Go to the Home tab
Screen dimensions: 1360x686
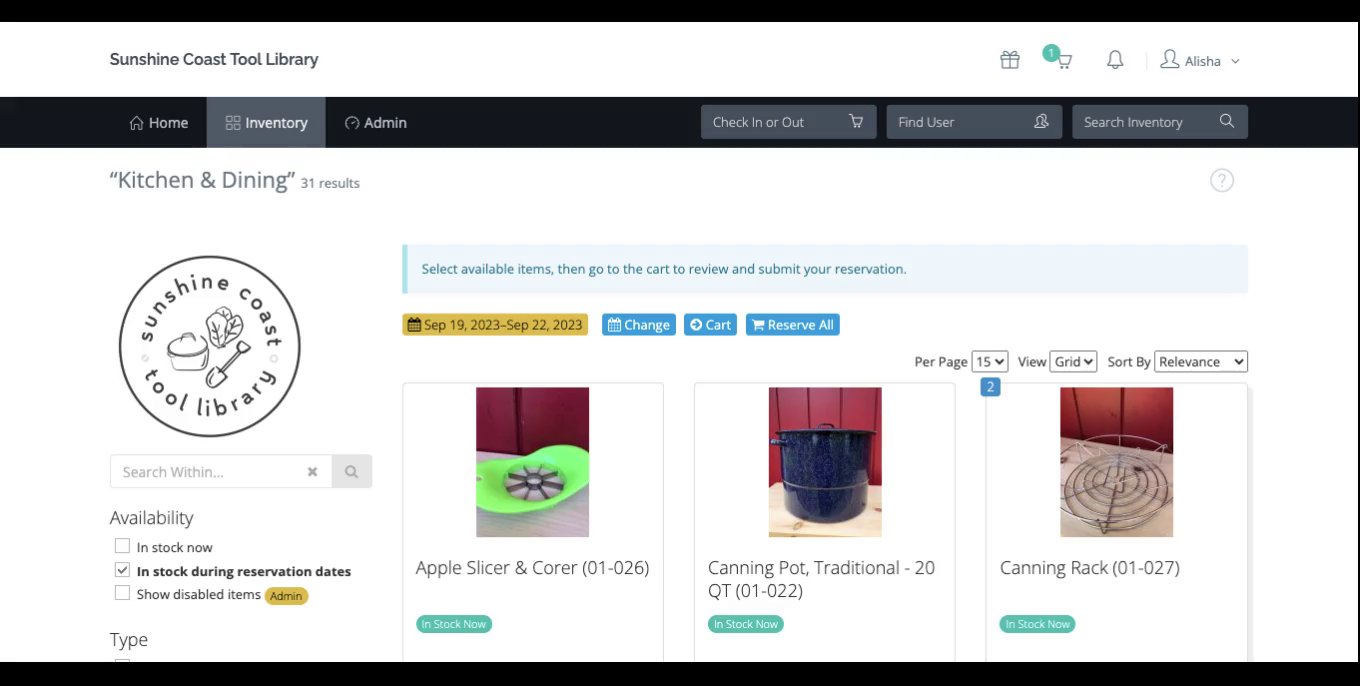[159, 122]
